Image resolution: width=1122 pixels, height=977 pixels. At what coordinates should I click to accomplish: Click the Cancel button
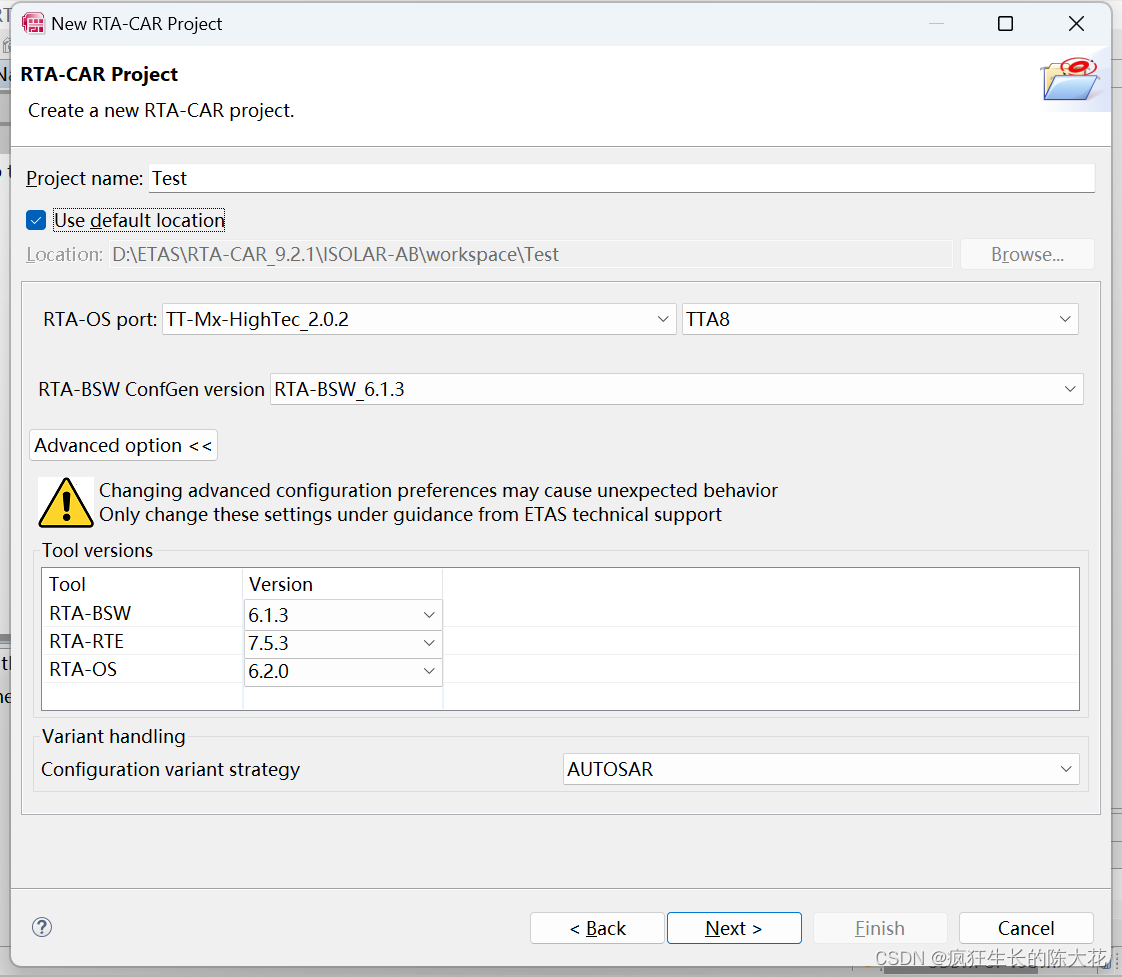coord(1025,927)
